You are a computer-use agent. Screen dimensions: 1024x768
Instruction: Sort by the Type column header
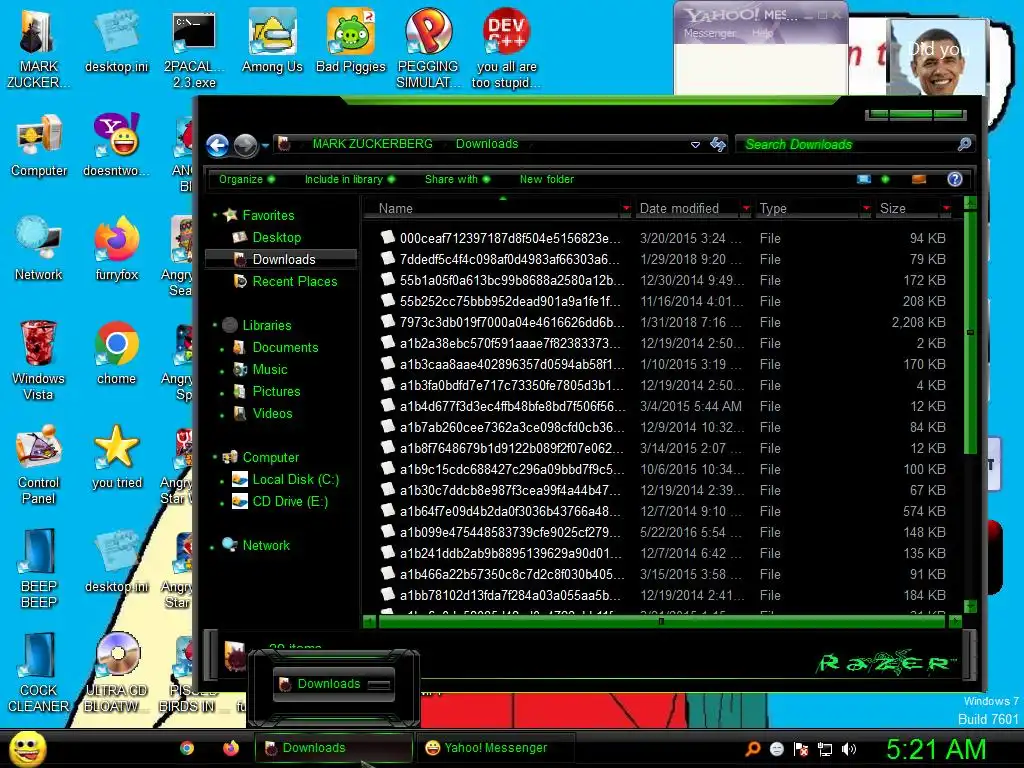[807, 208]
